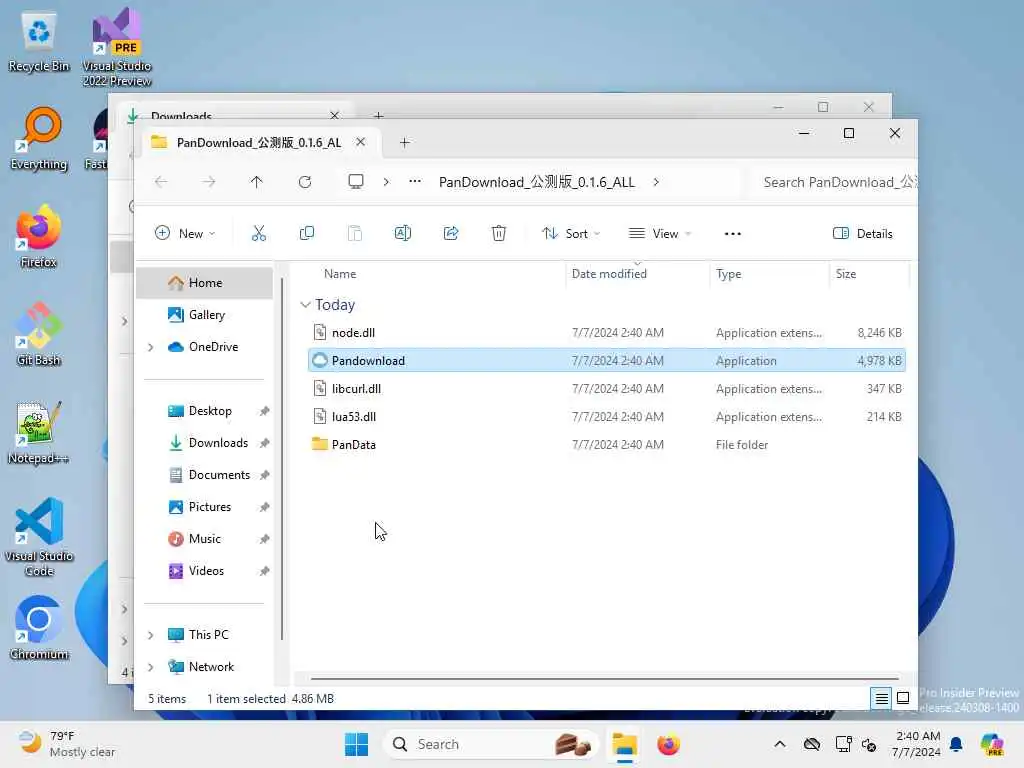Collapse the Today group header
The height and width of the screenshot is (768, 1024).
(x=305, y=304)
